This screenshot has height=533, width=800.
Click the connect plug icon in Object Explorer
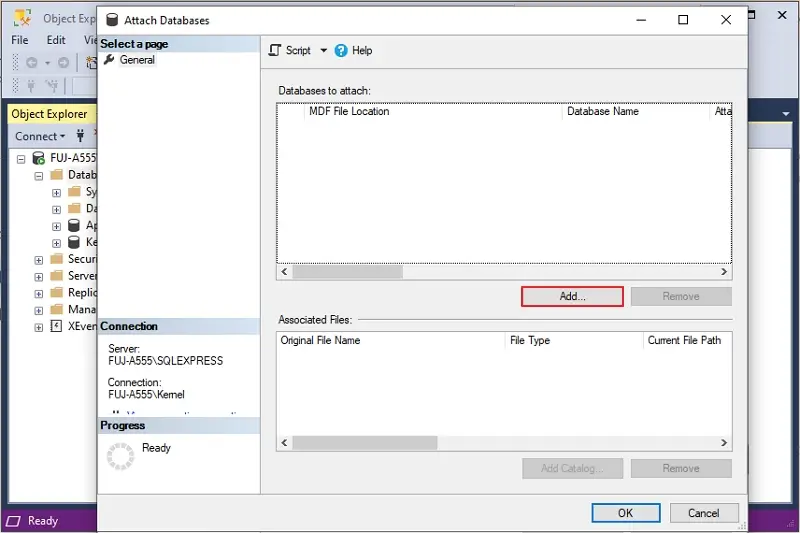80,136
